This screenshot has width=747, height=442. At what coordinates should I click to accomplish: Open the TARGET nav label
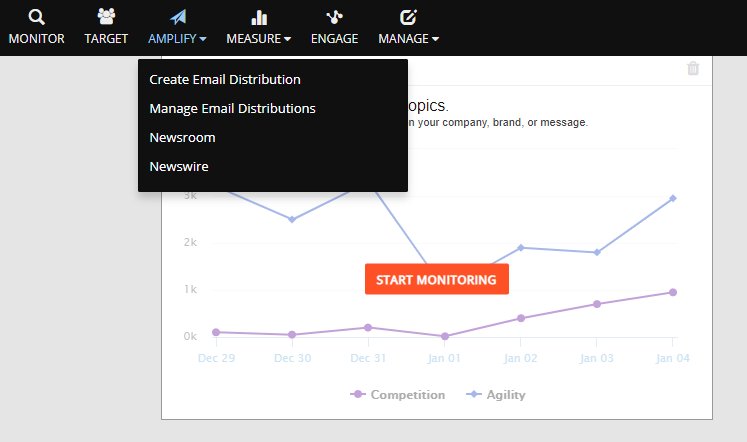click(106, 39)
